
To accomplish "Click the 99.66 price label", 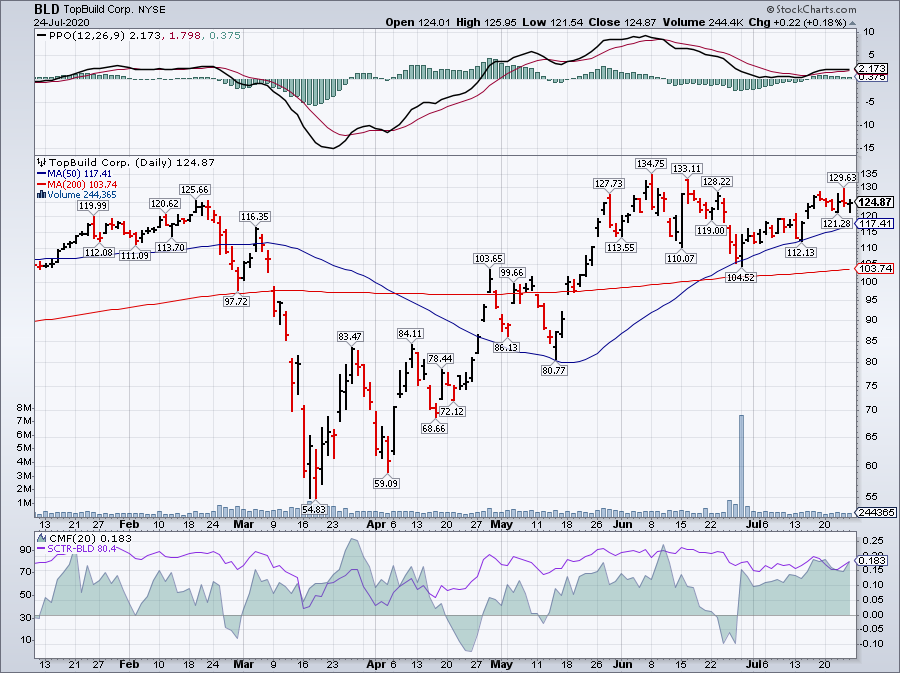I will (511, 273).
